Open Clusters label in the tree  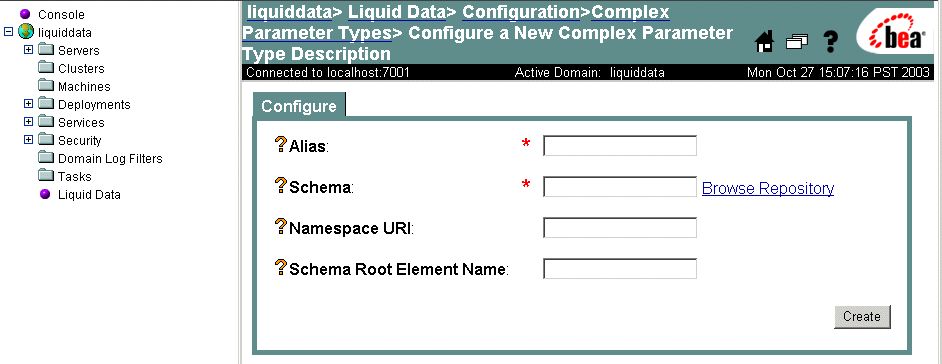point(81,68)
